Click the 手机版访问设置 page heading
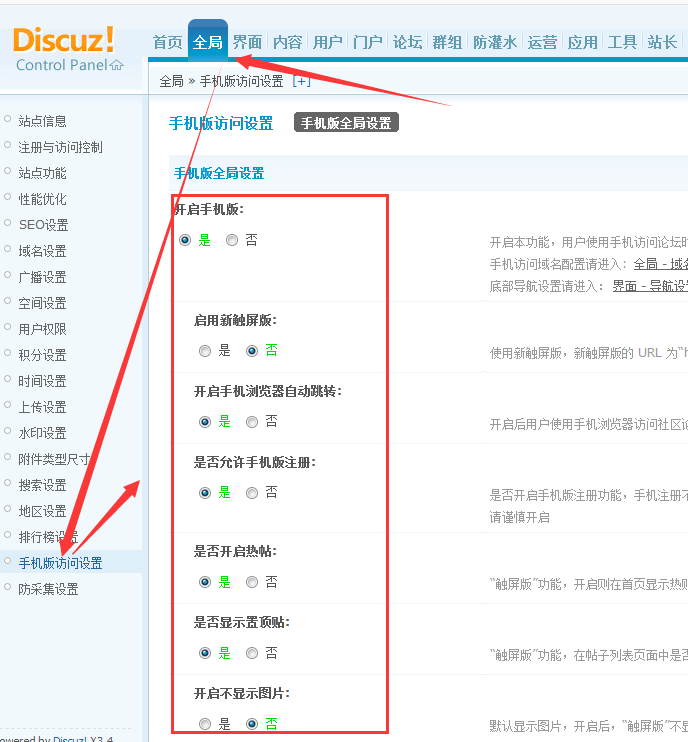This screenshot has height=742, width=688. (221, 124)
